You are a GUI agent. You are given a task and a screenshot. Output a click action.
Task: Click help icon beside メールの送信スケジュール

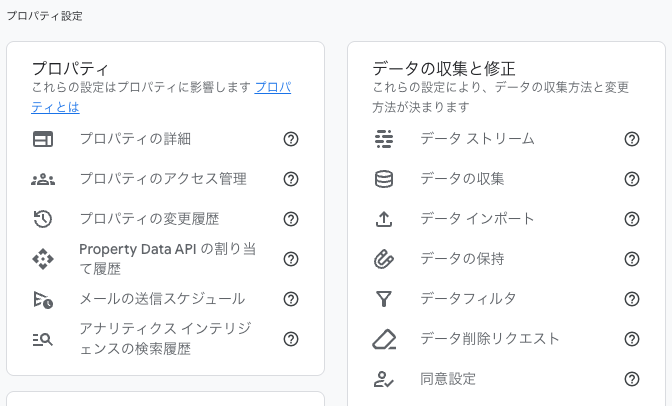tap(291, 299)
